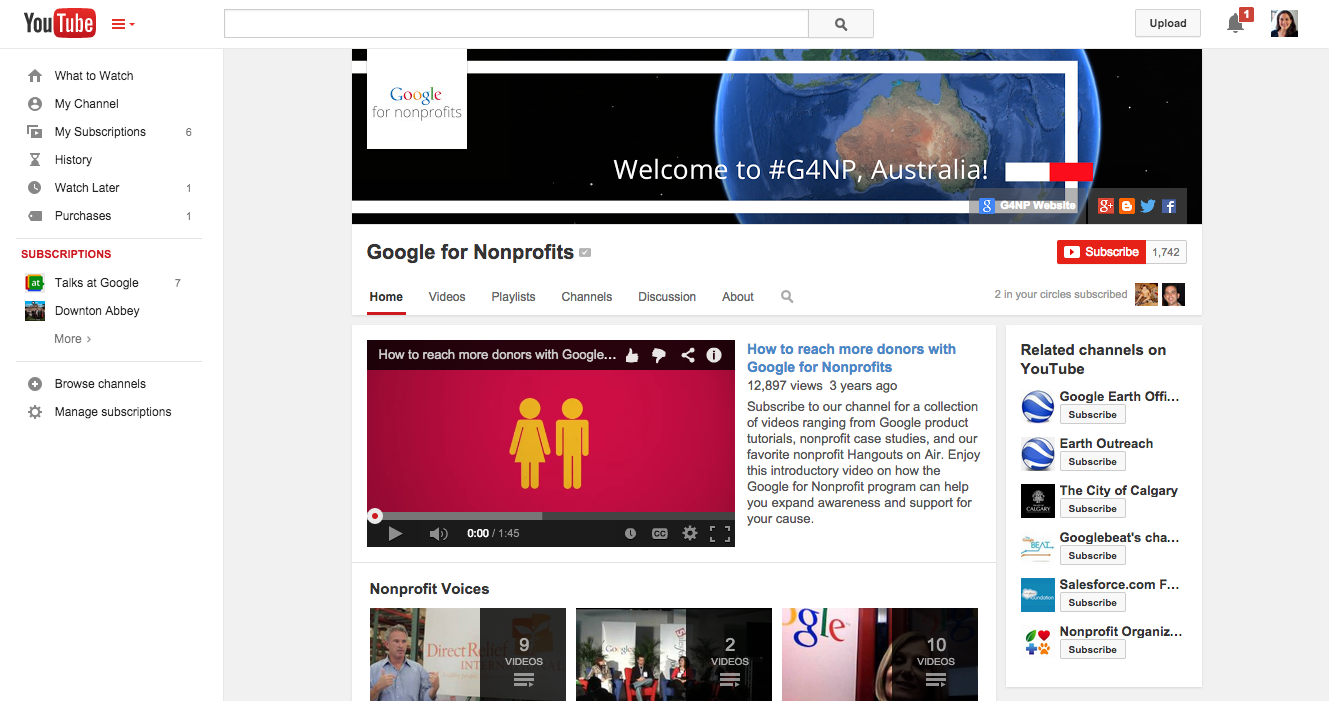
Task: Switch to the About tab
Action: pyautogui.click(x=738, y=297)
